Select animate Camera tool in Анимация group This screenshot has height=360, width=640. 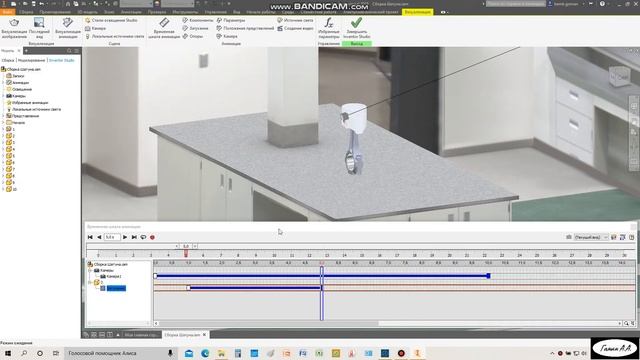(x=227, y=36)
